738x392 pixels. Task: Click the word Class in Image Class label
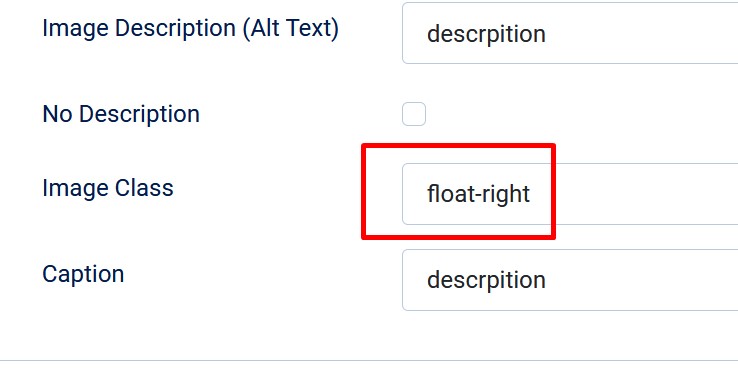tap(144, 188)
